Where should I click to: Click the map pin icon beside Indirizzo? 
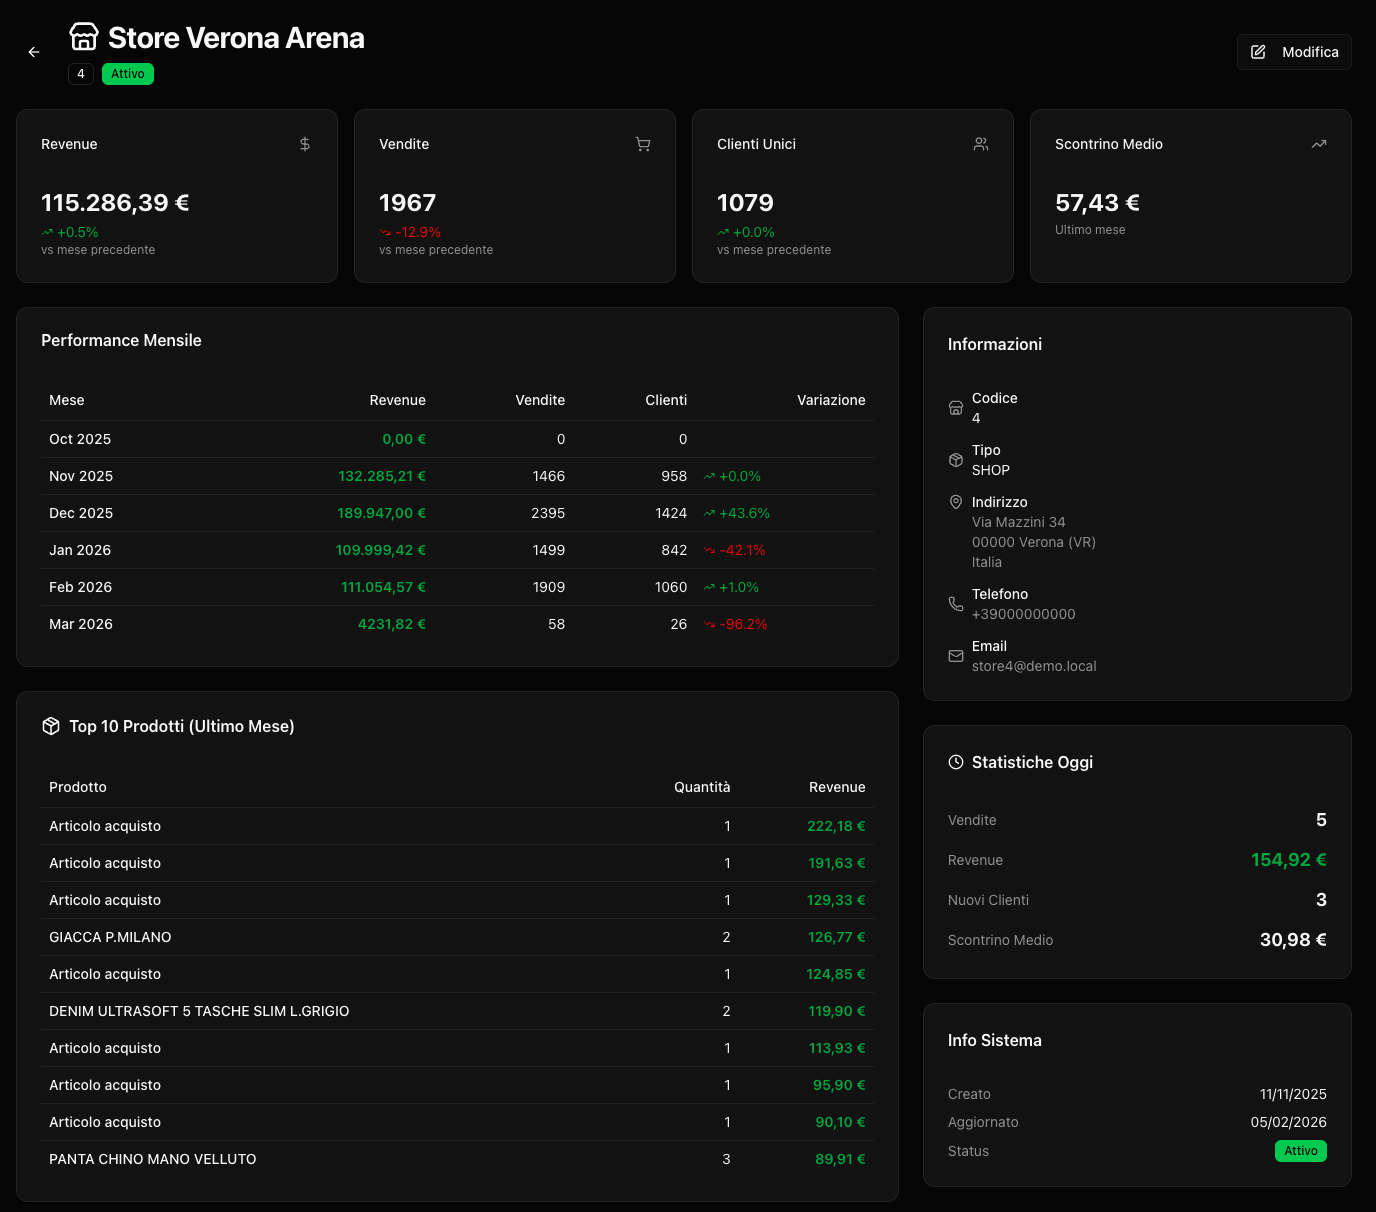[x=956, y=502]
